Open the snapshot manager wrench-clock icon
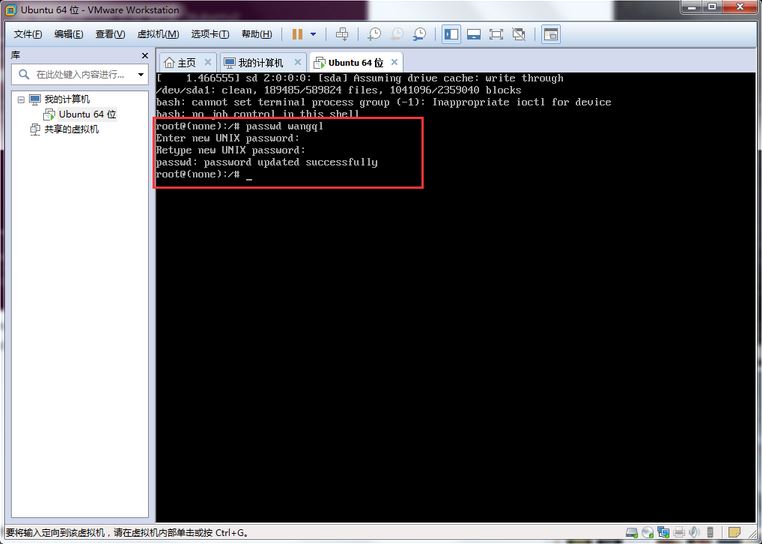 [419, 34]
